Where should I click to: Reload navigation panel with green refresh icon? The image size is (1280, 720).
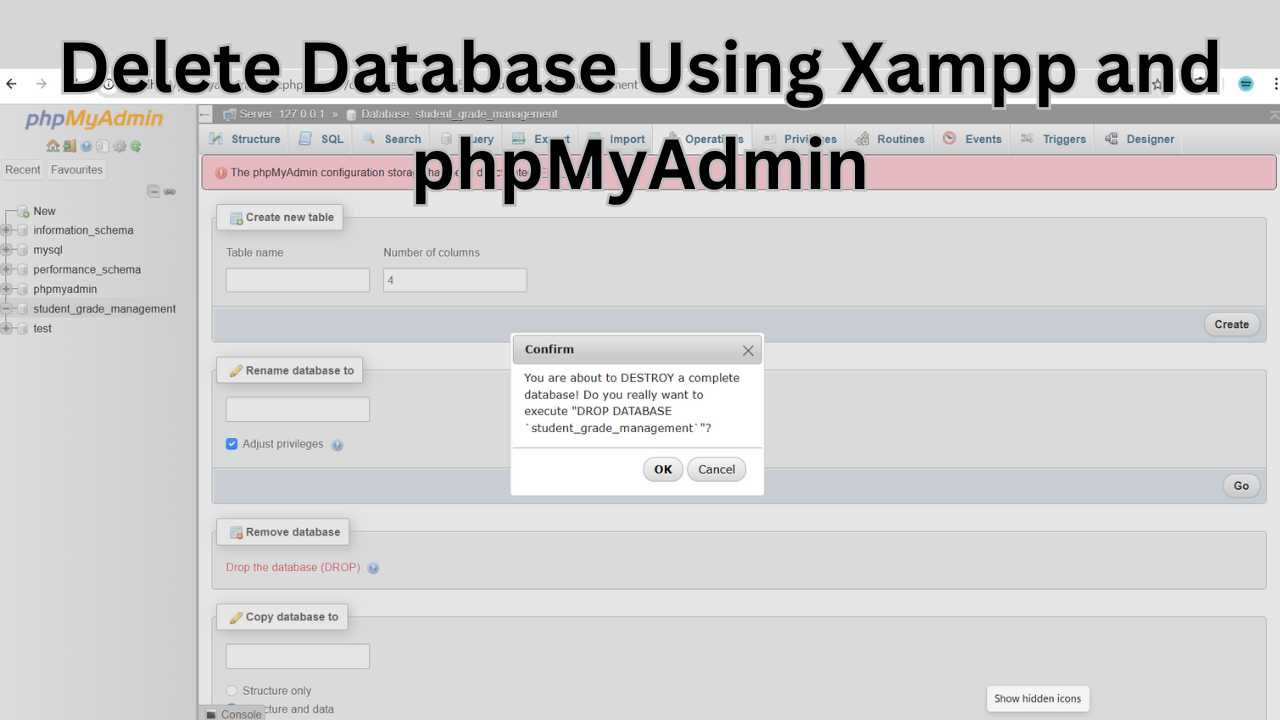(x=136, y=146)
